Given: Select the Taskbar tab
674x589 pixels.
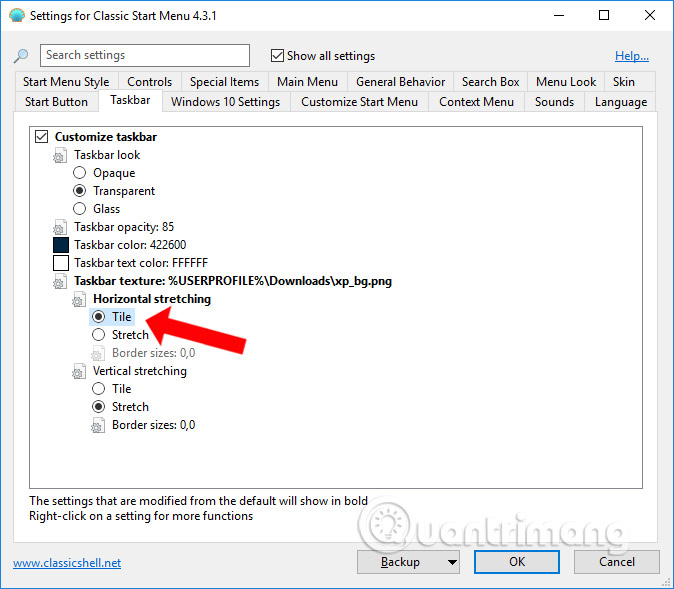Looking at the screenshot, I should (130, 101).
